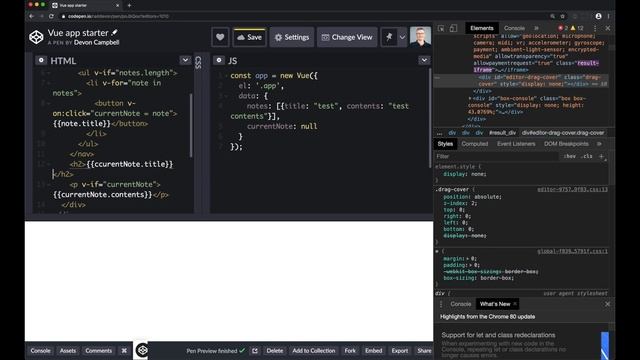The image size is (640, 360).
Task: Show more style pane tabs chevron
Action: point(599,144)
